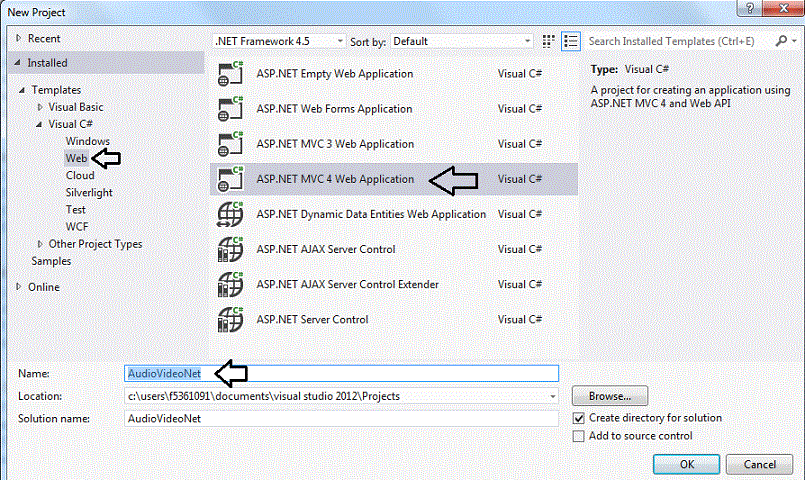Open the search options dropdown arrow
805x480 pixels.
click(x=794, y=41)
